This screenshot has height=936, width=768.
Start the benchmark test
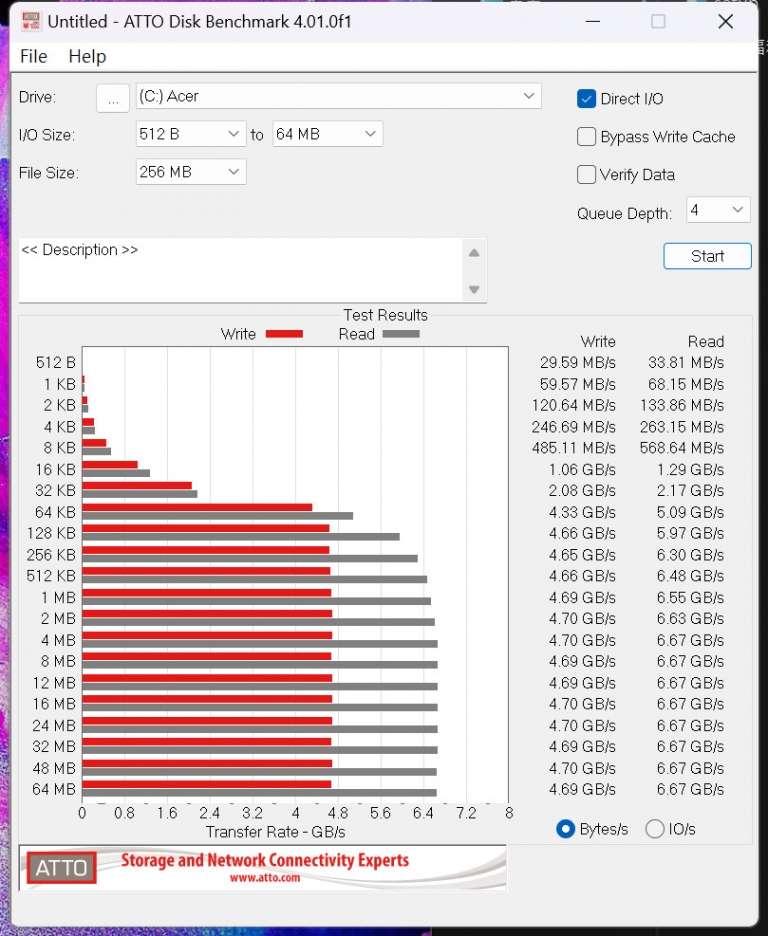(707, 256)
